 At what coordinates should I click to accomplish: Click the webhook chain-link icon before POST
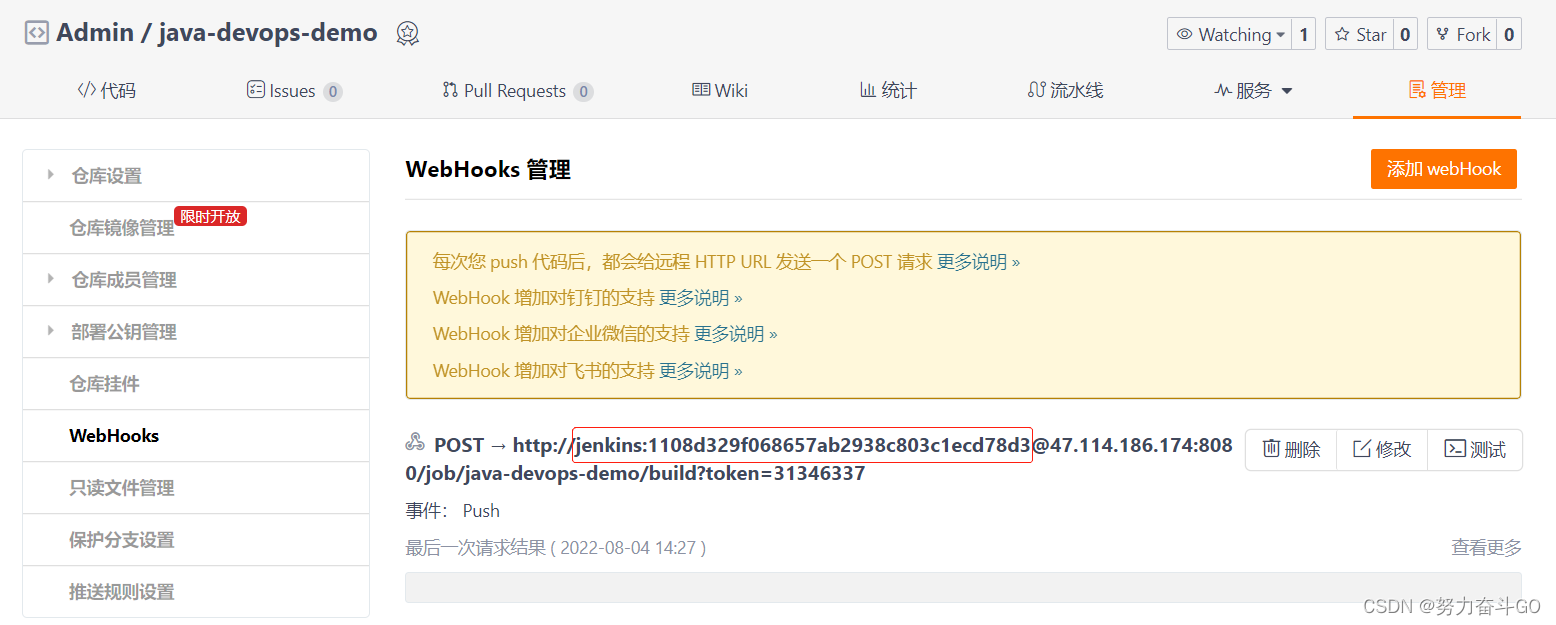[414, 443]
